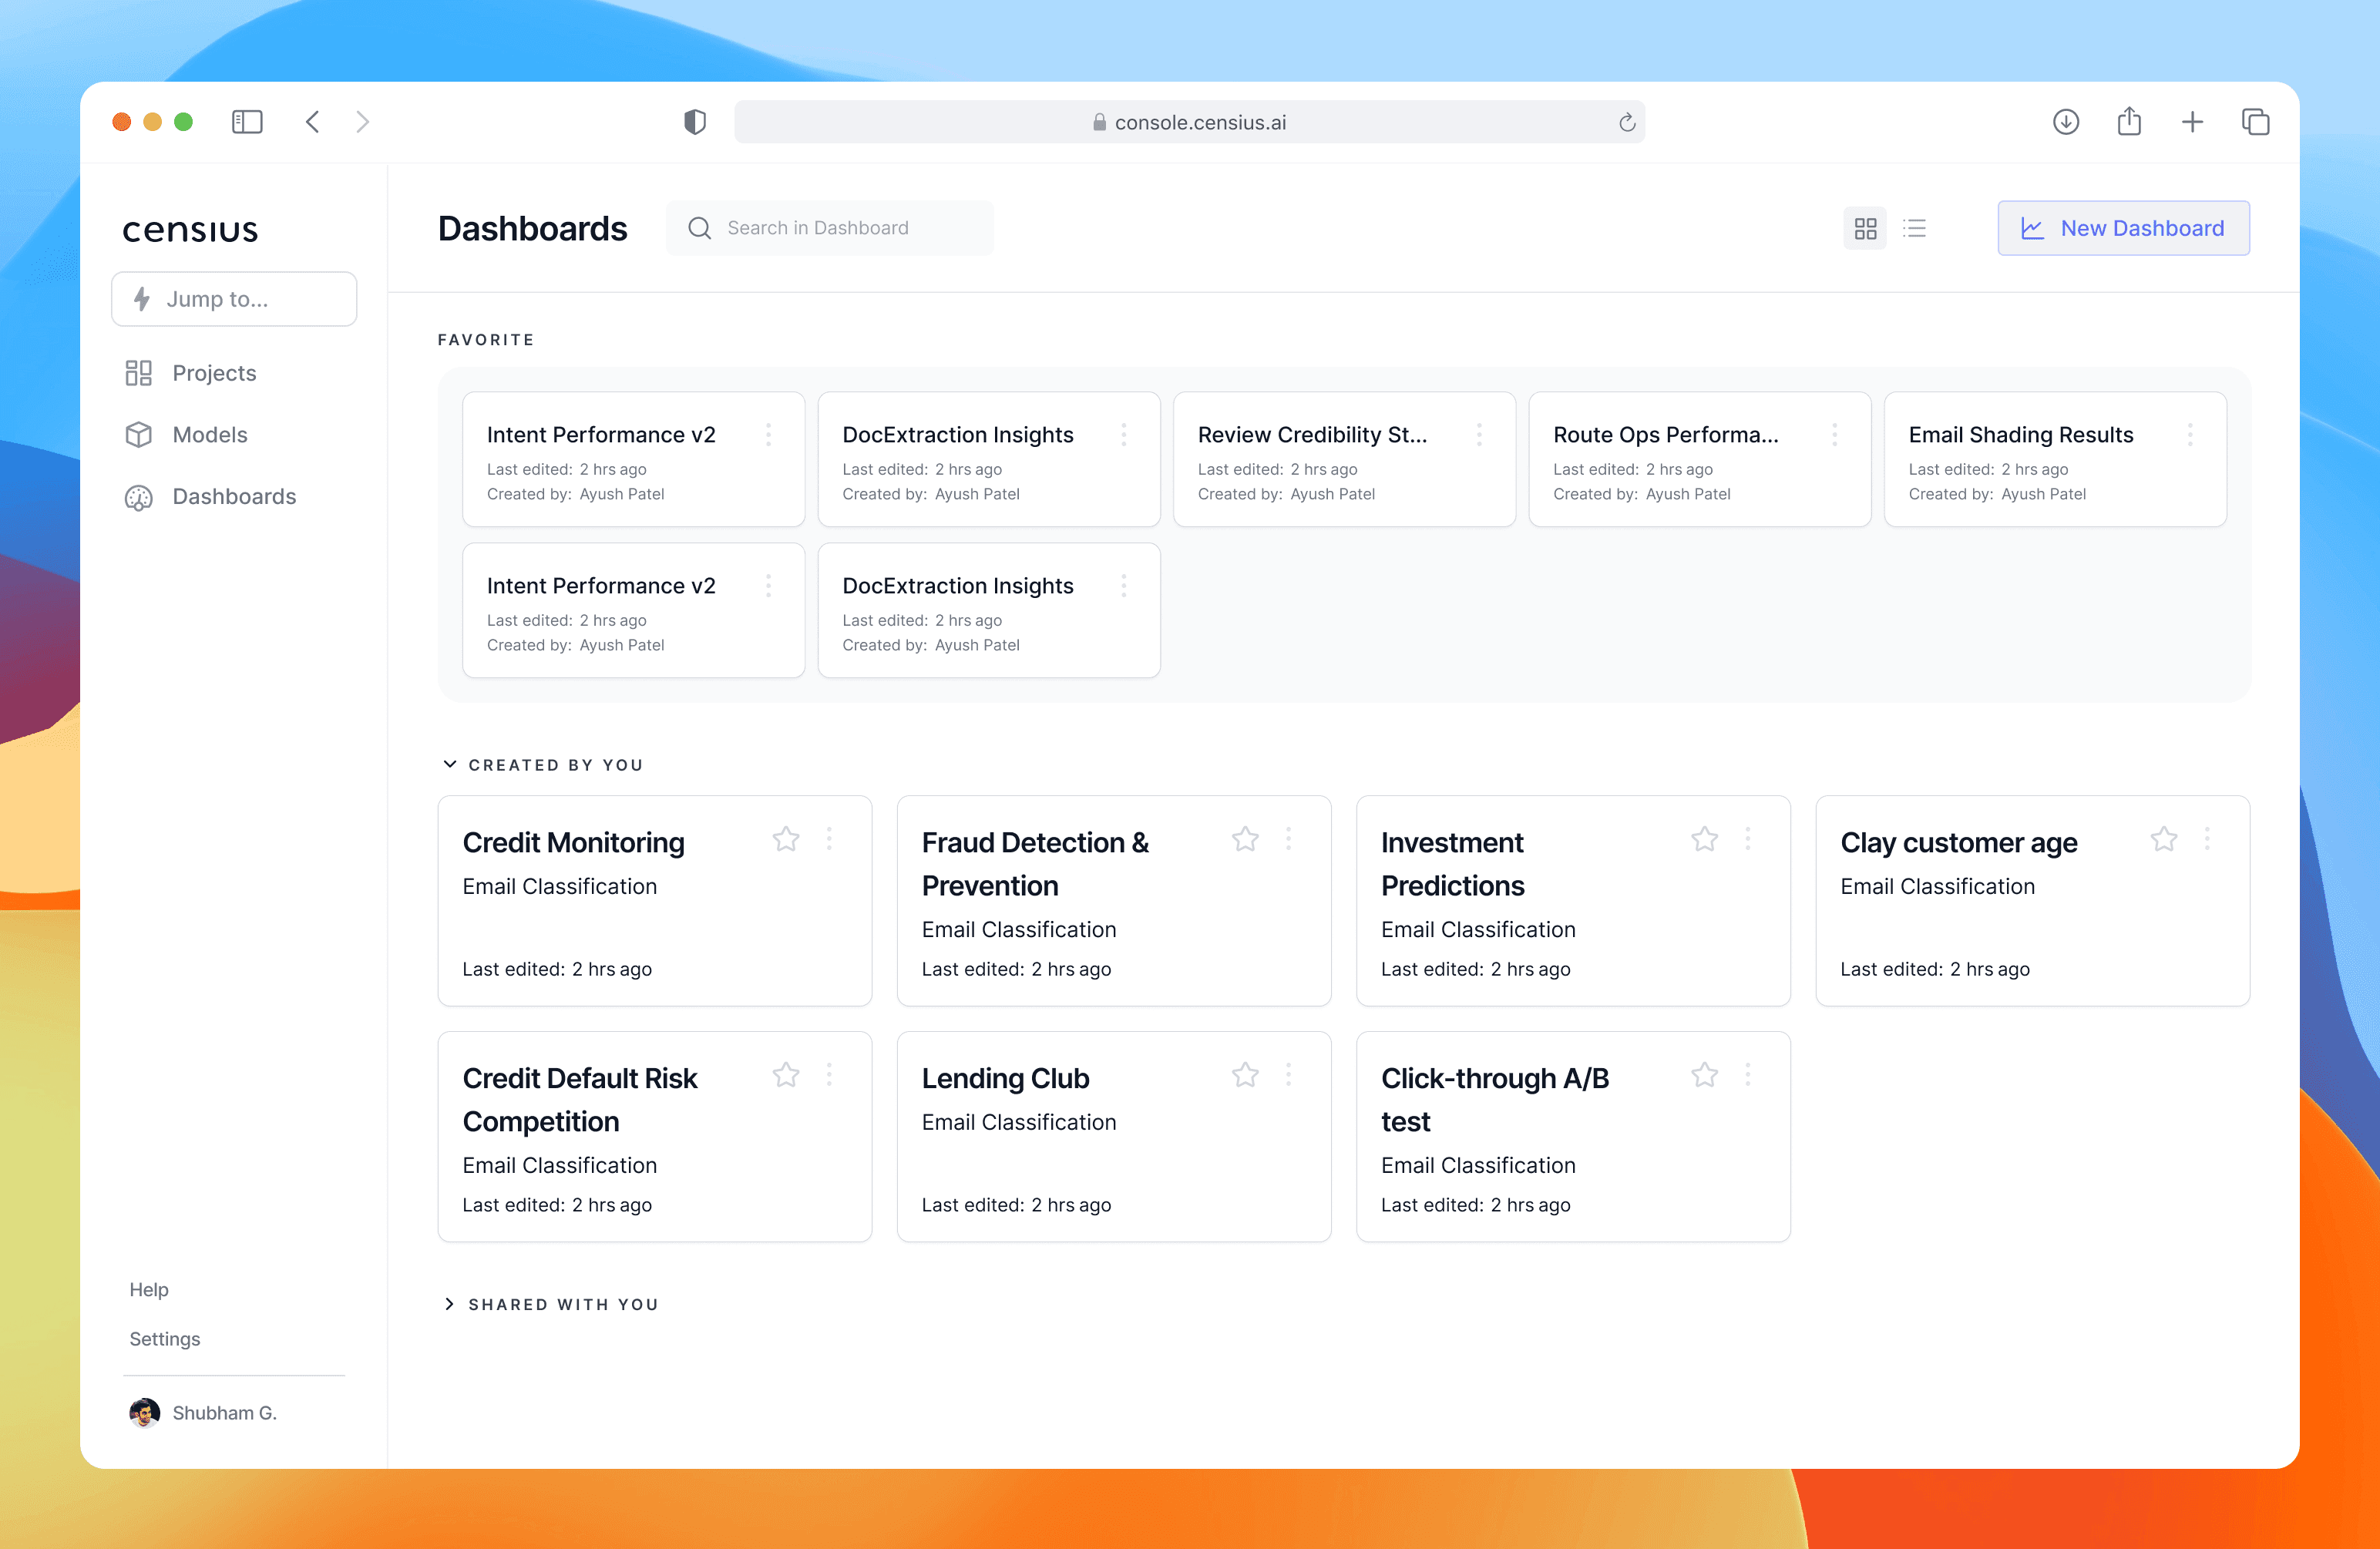The image size is (2380, 1549).
Task: Open Email Shading Results options menu
Action: click(2190, 434)
